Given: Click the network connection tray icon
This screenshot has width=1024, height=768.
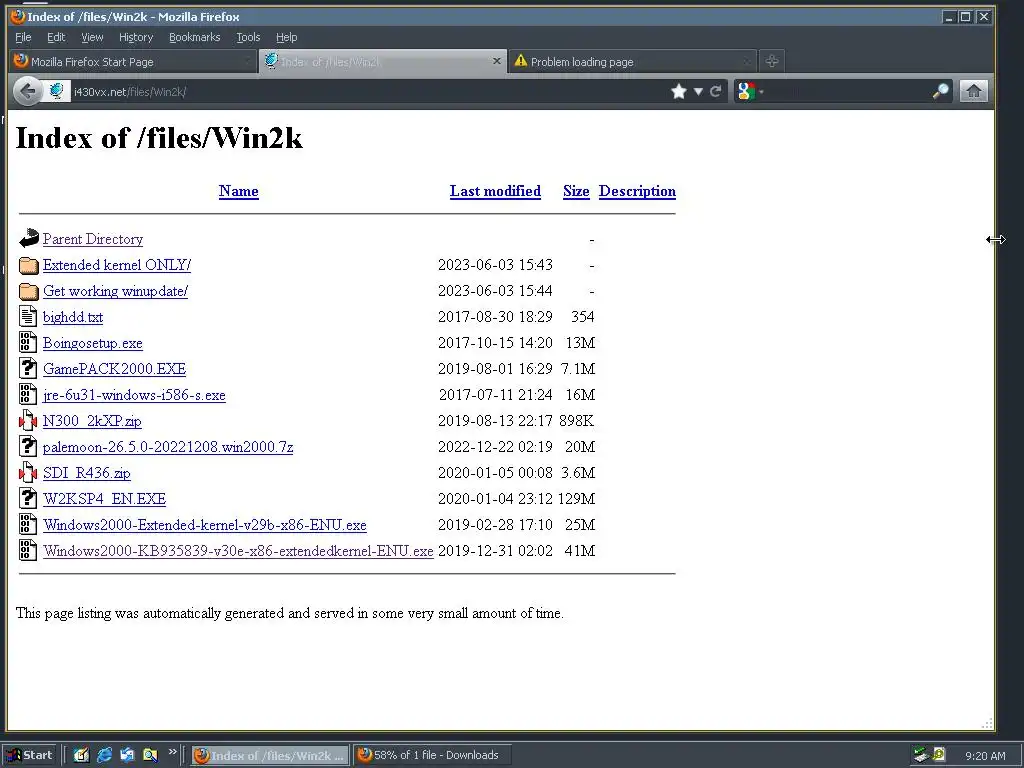Looking at the screenshot, I should (921, 755).
